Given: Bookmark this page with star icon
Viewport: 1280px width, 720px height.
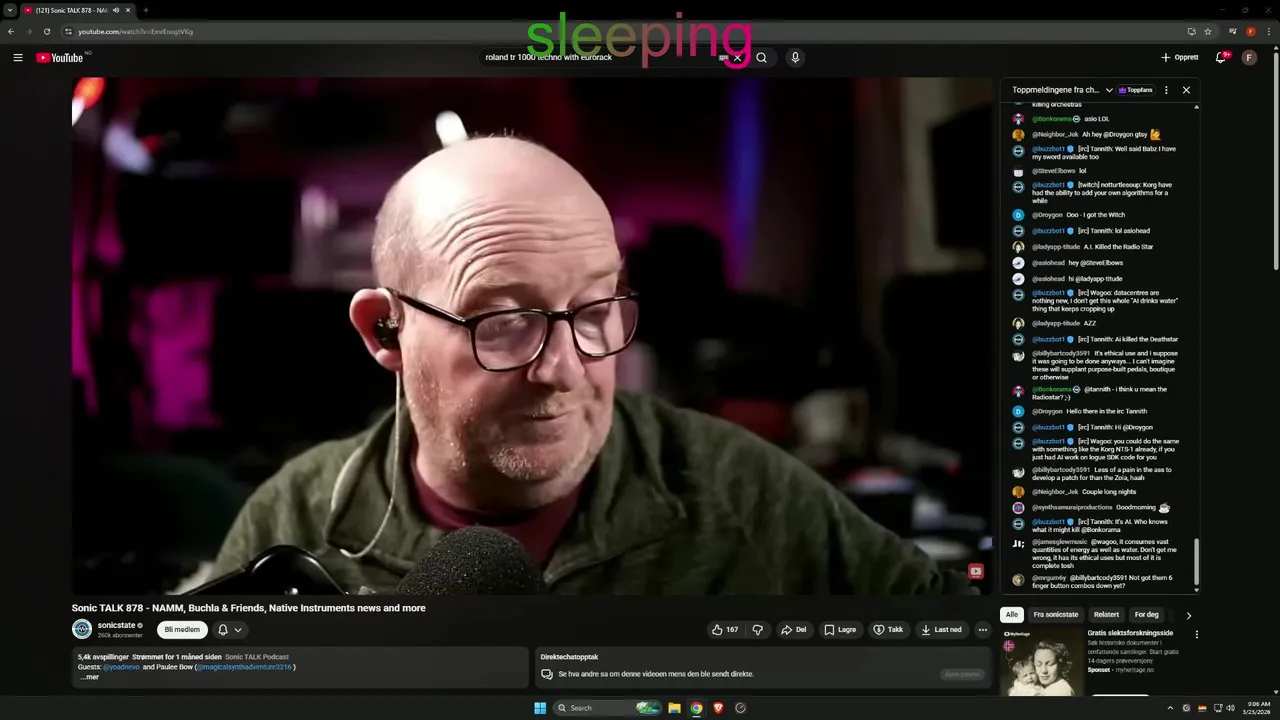Looking at the screenshot, I should pos(1208,31).
